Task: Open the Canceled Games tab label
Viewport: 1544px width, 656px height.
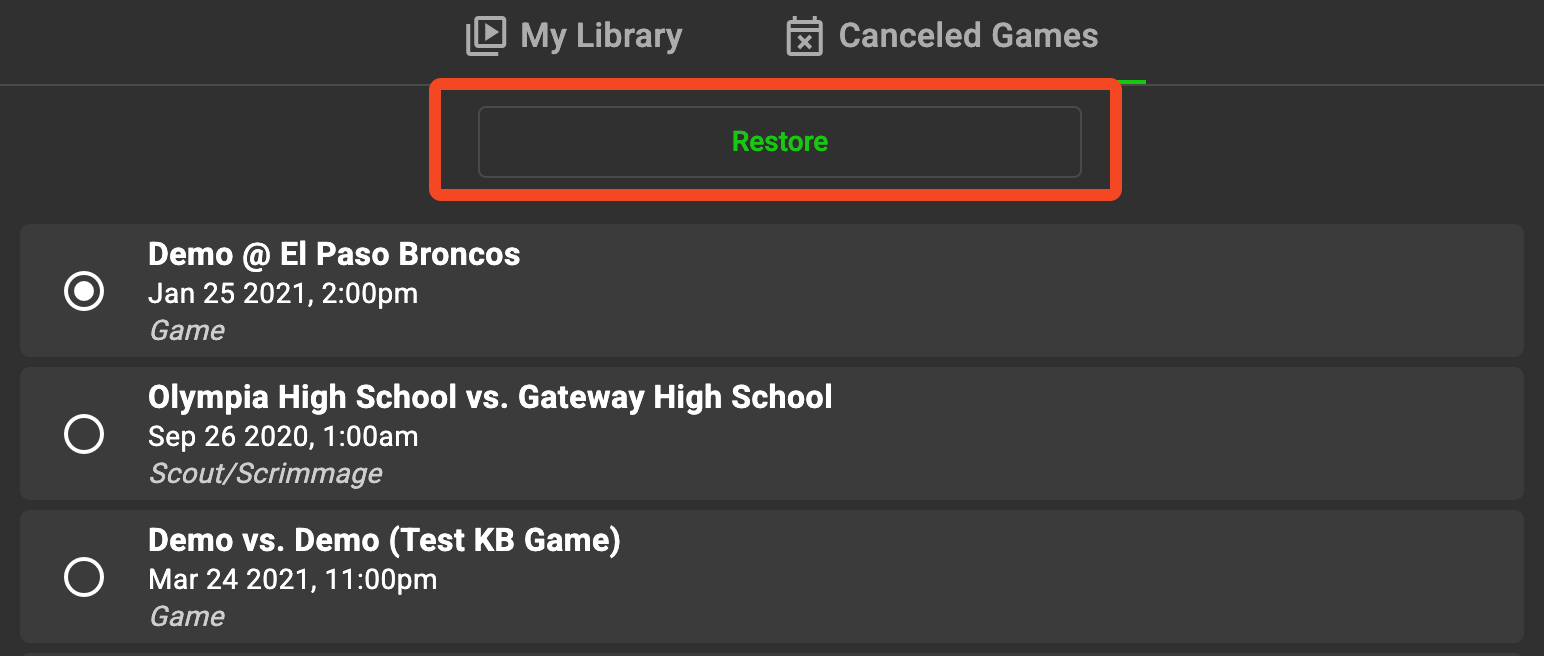Action: [968, 36]
